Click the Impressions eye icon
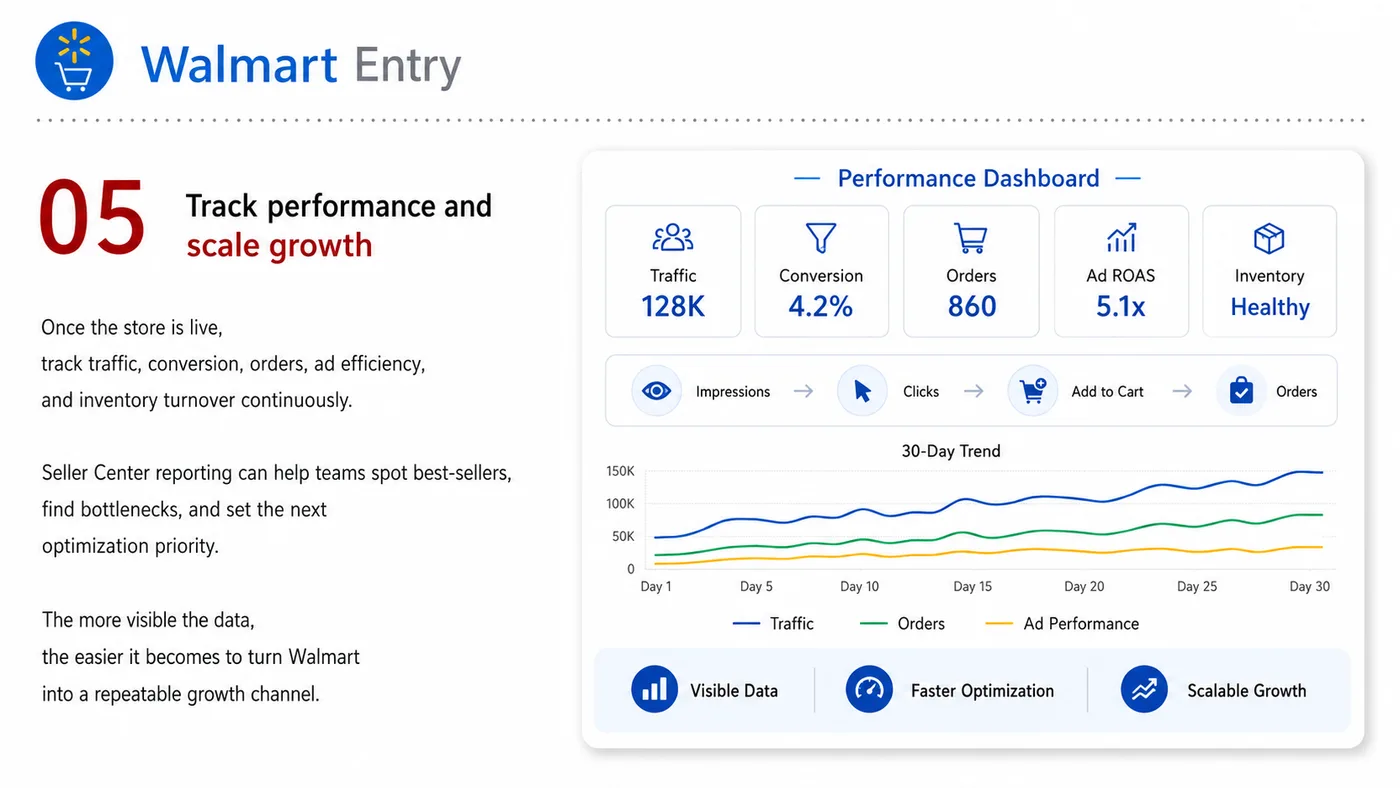Viewport: 1400px width, 788px height. 657,391
